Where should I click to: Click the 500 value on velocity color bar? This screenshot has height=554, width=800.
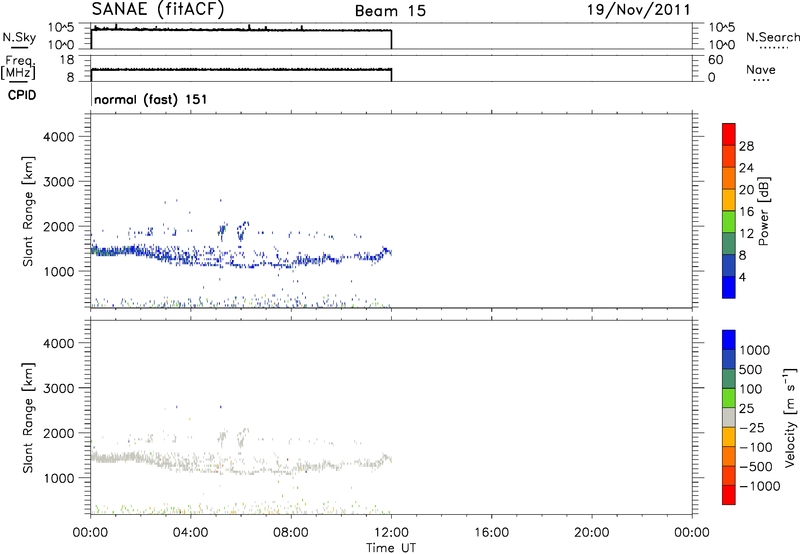[751, 370]
